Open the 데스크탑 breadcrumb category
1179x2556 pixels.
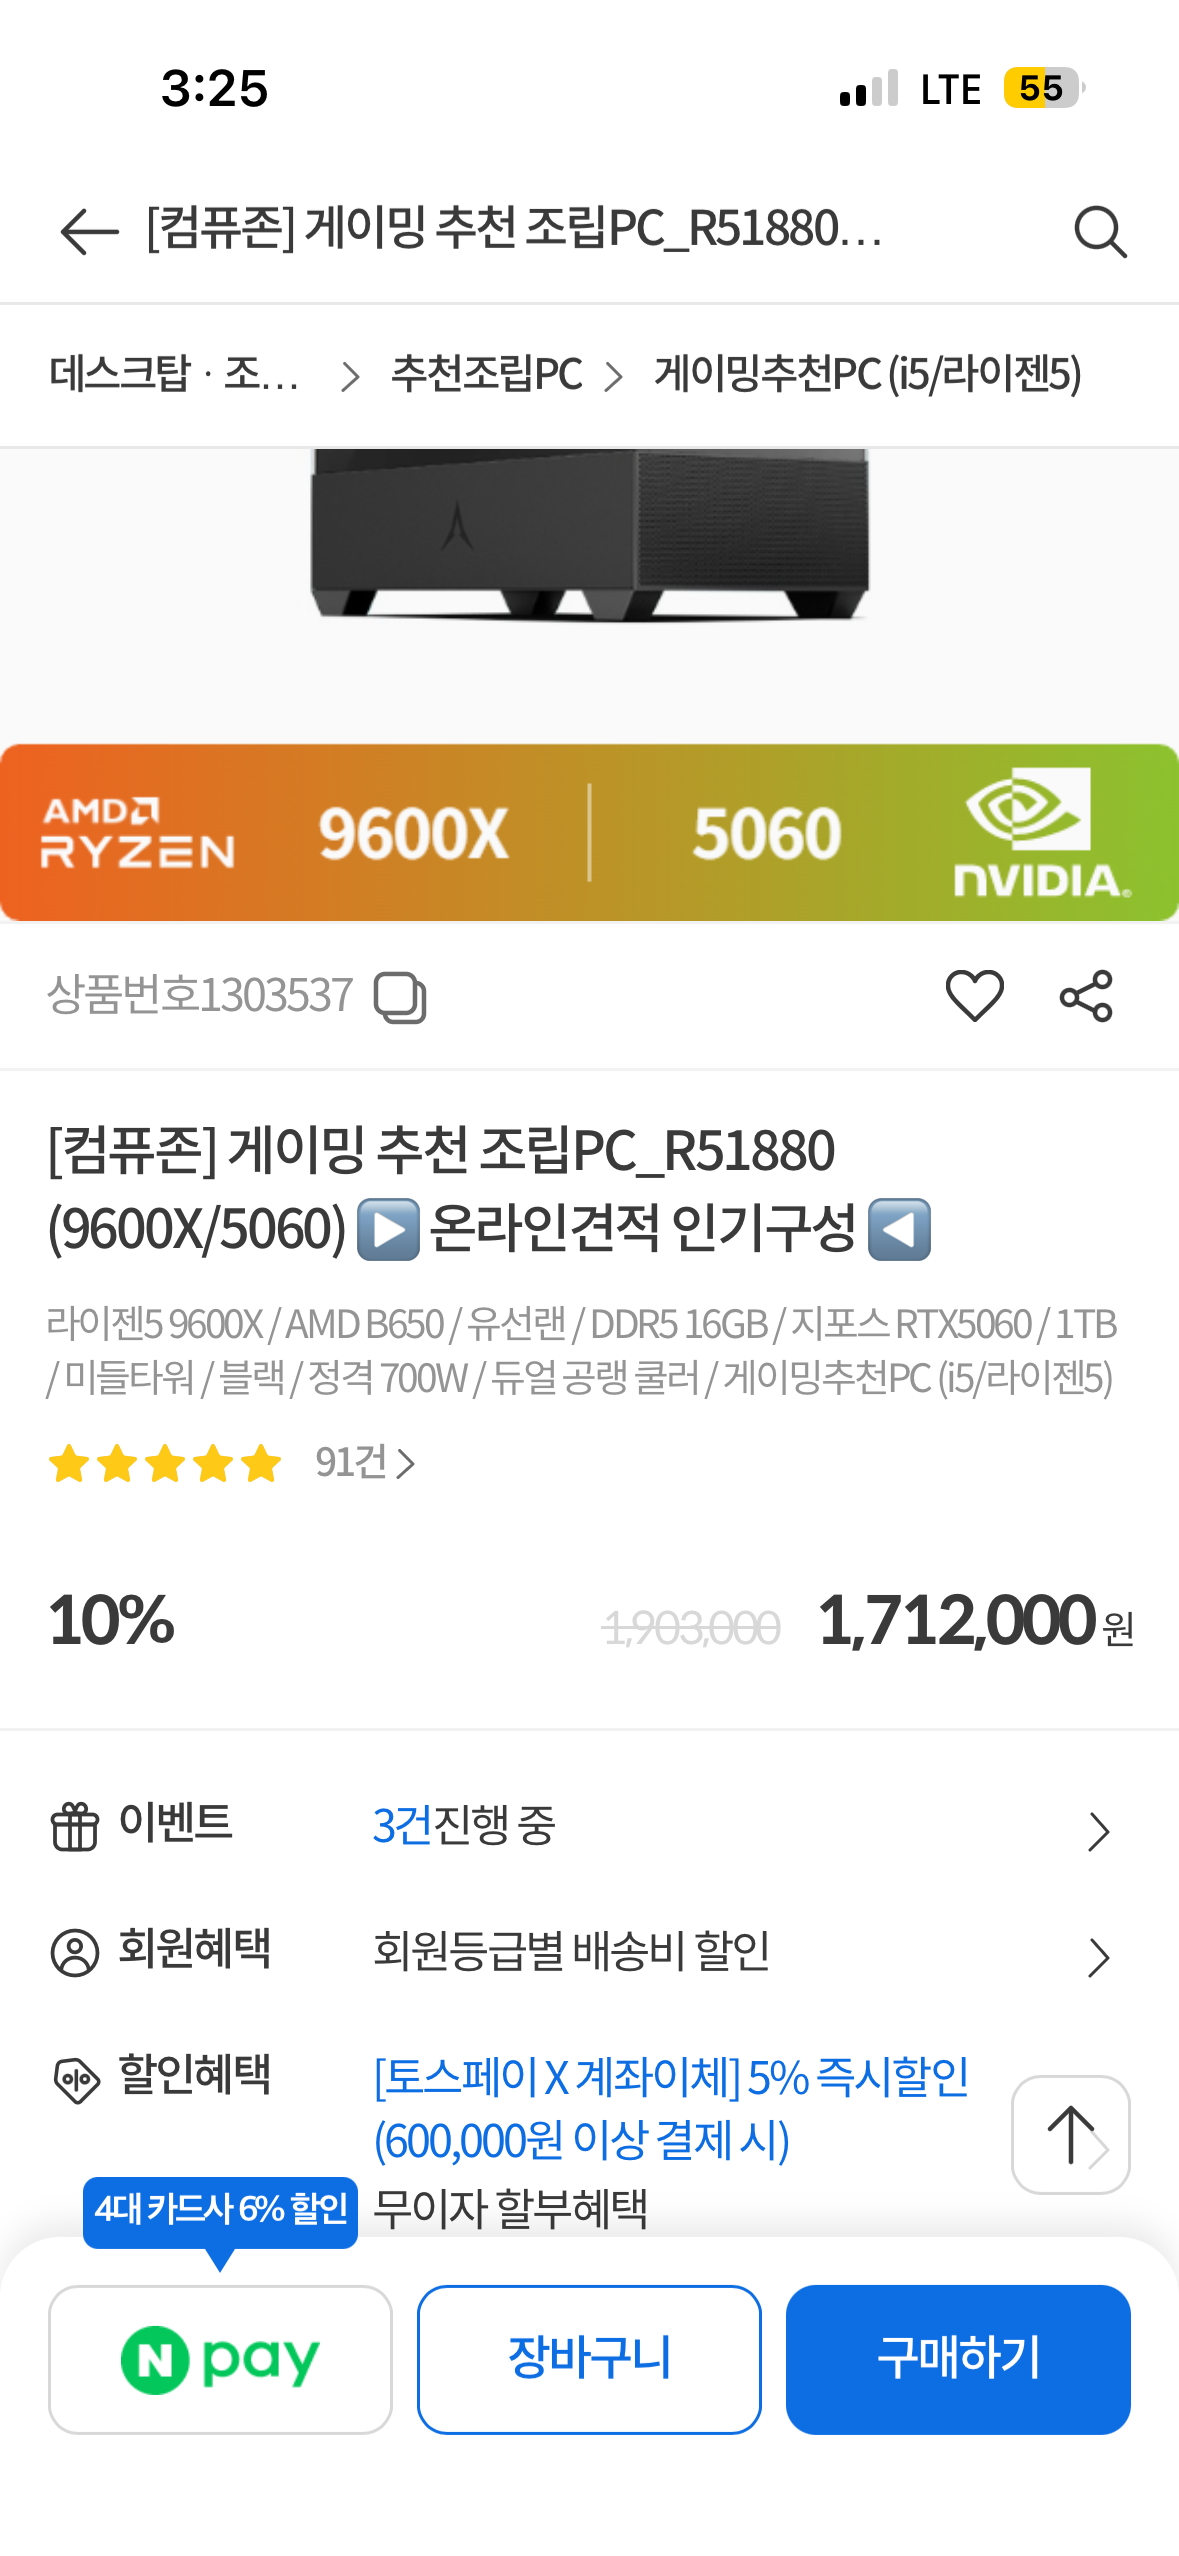click(x=173, y=375)
